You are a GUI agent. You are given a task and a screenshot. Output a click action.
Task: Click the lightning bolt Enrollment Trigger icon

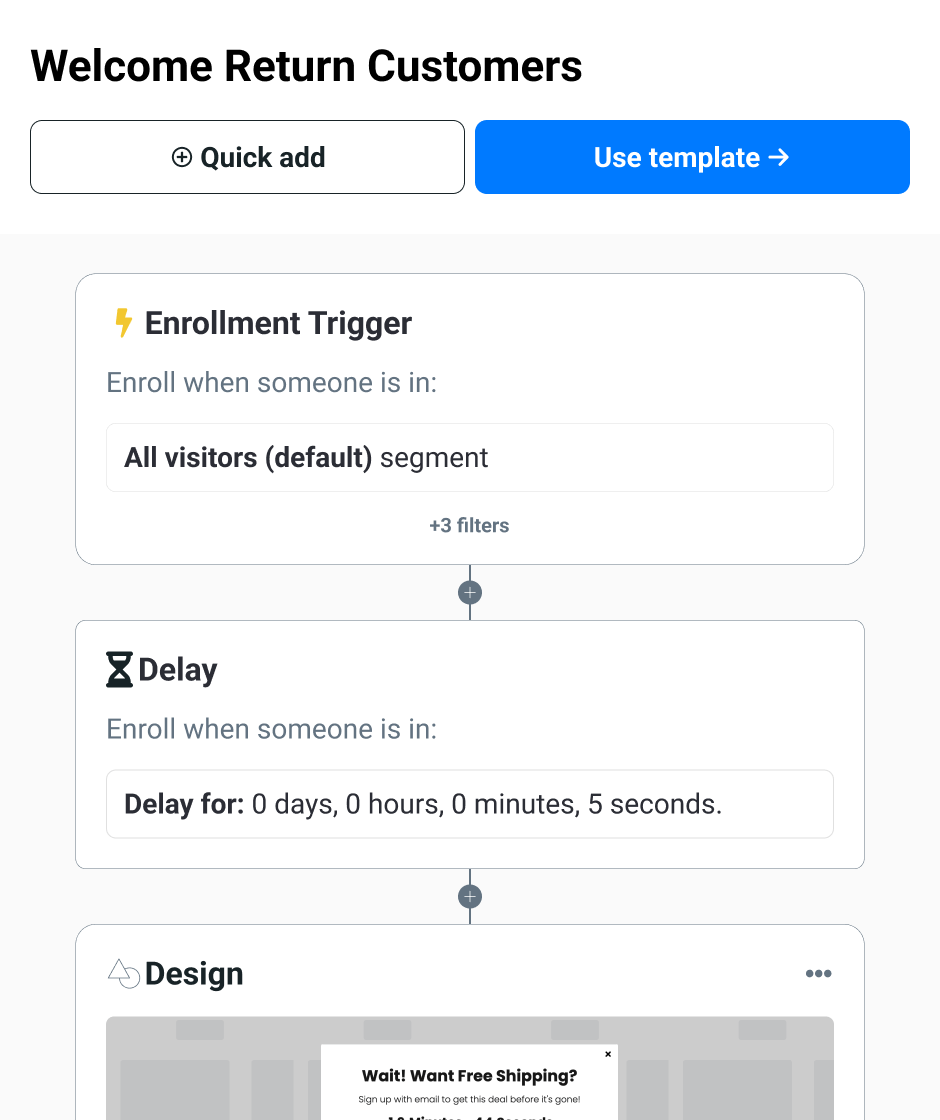123,324
